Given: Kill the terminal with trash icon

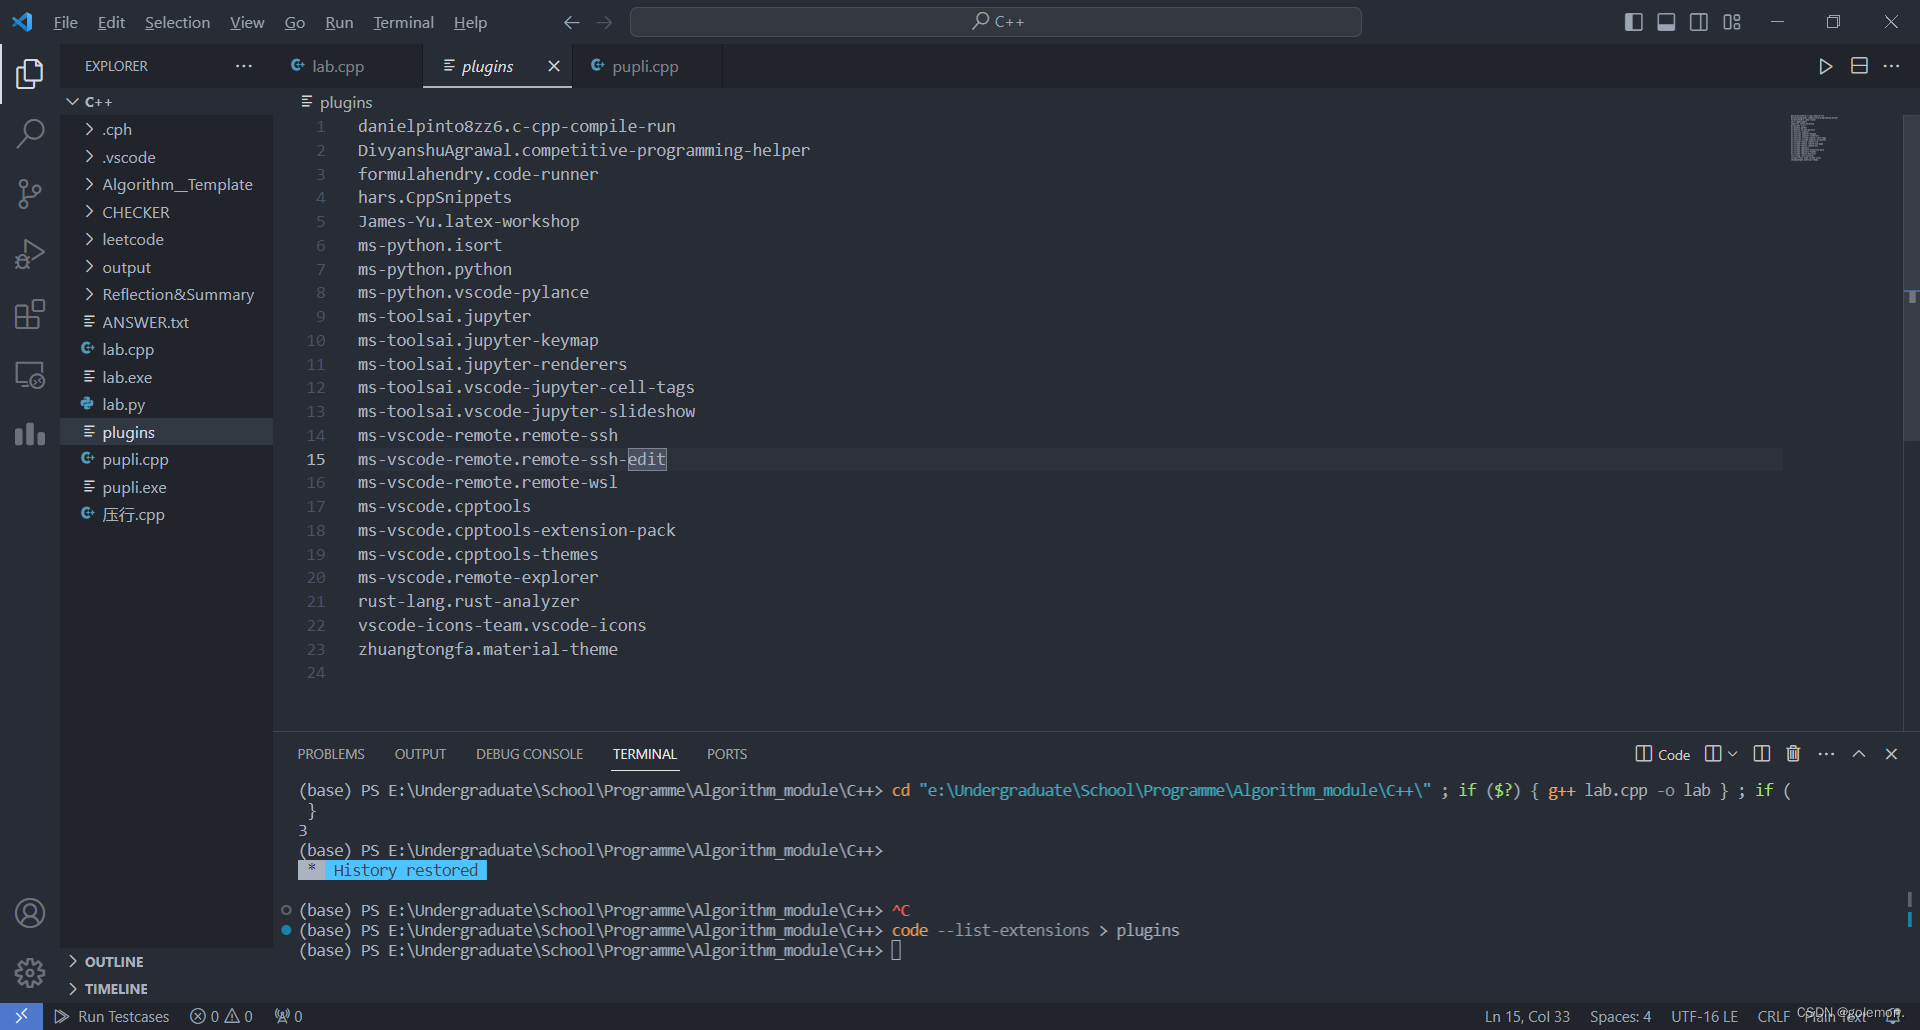Looking at the screenshot, I should coord(1793,754).
